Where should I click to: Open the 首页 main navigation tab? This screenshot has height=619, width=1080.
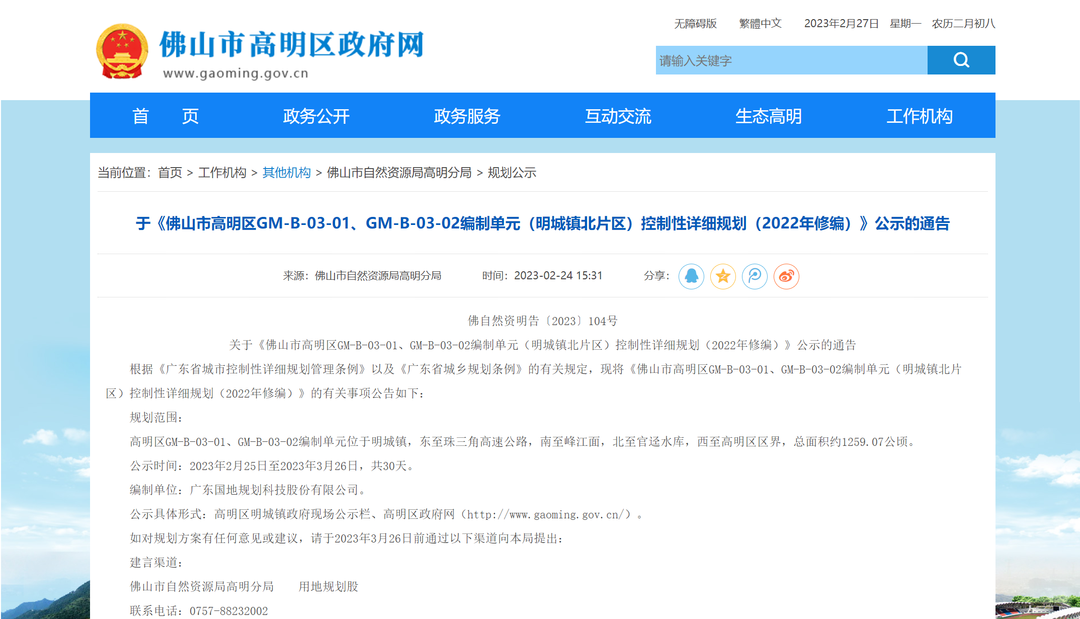(x=165, y=116)
